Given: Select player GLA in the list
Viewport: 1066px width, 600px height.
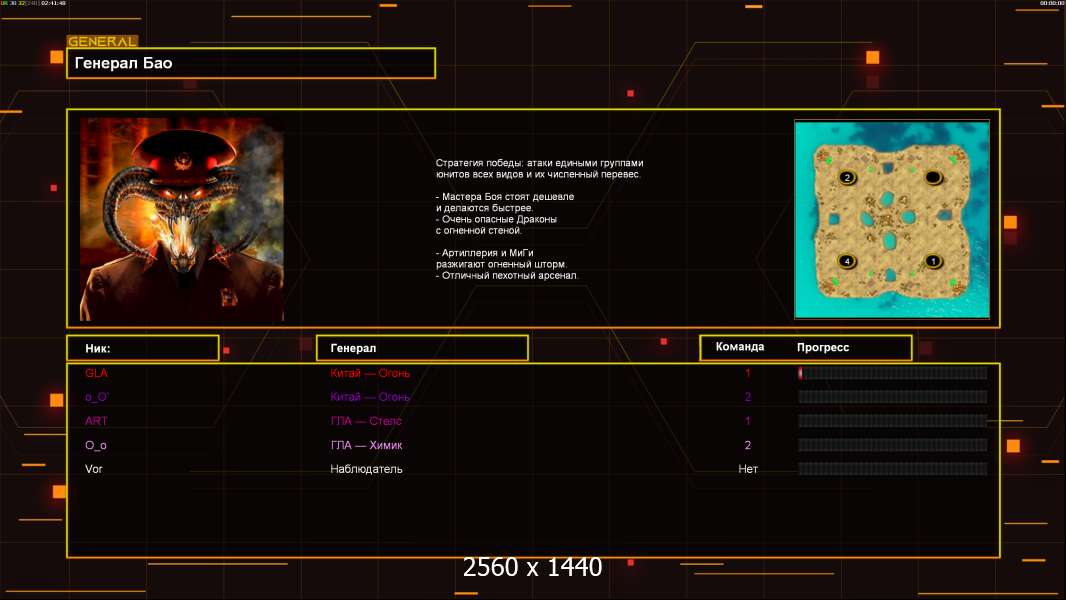Looking at the screenshot, I should click(96, 373).
